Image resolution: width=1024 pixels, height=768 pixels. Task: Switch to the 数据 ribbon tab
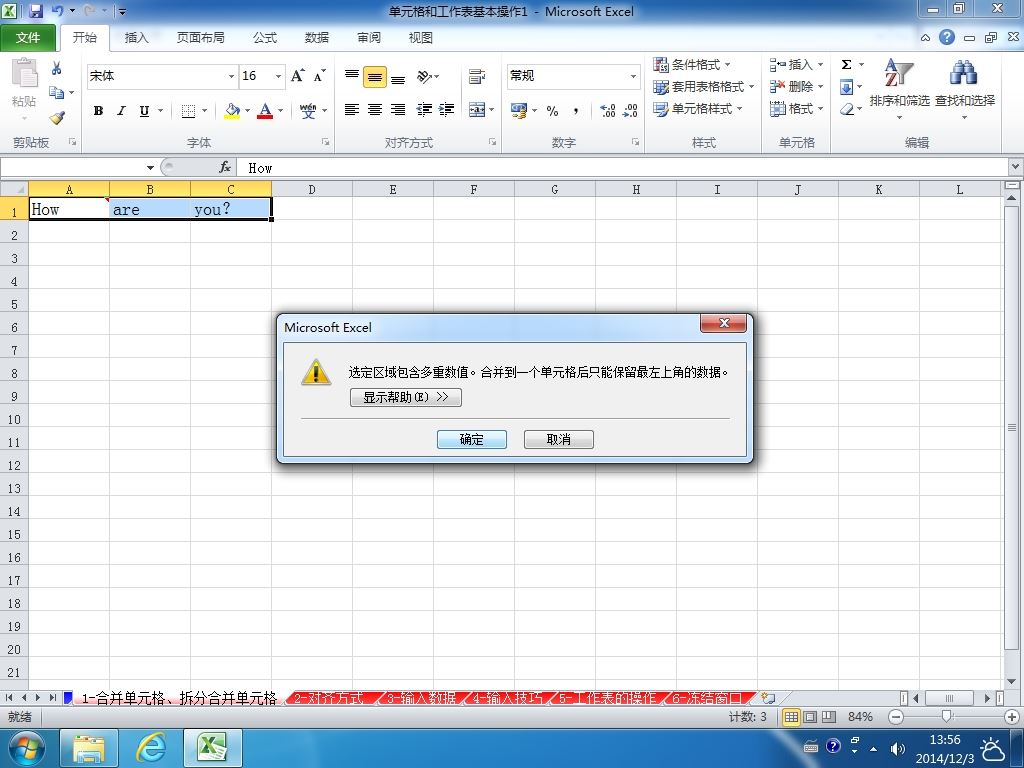(317, 38)
